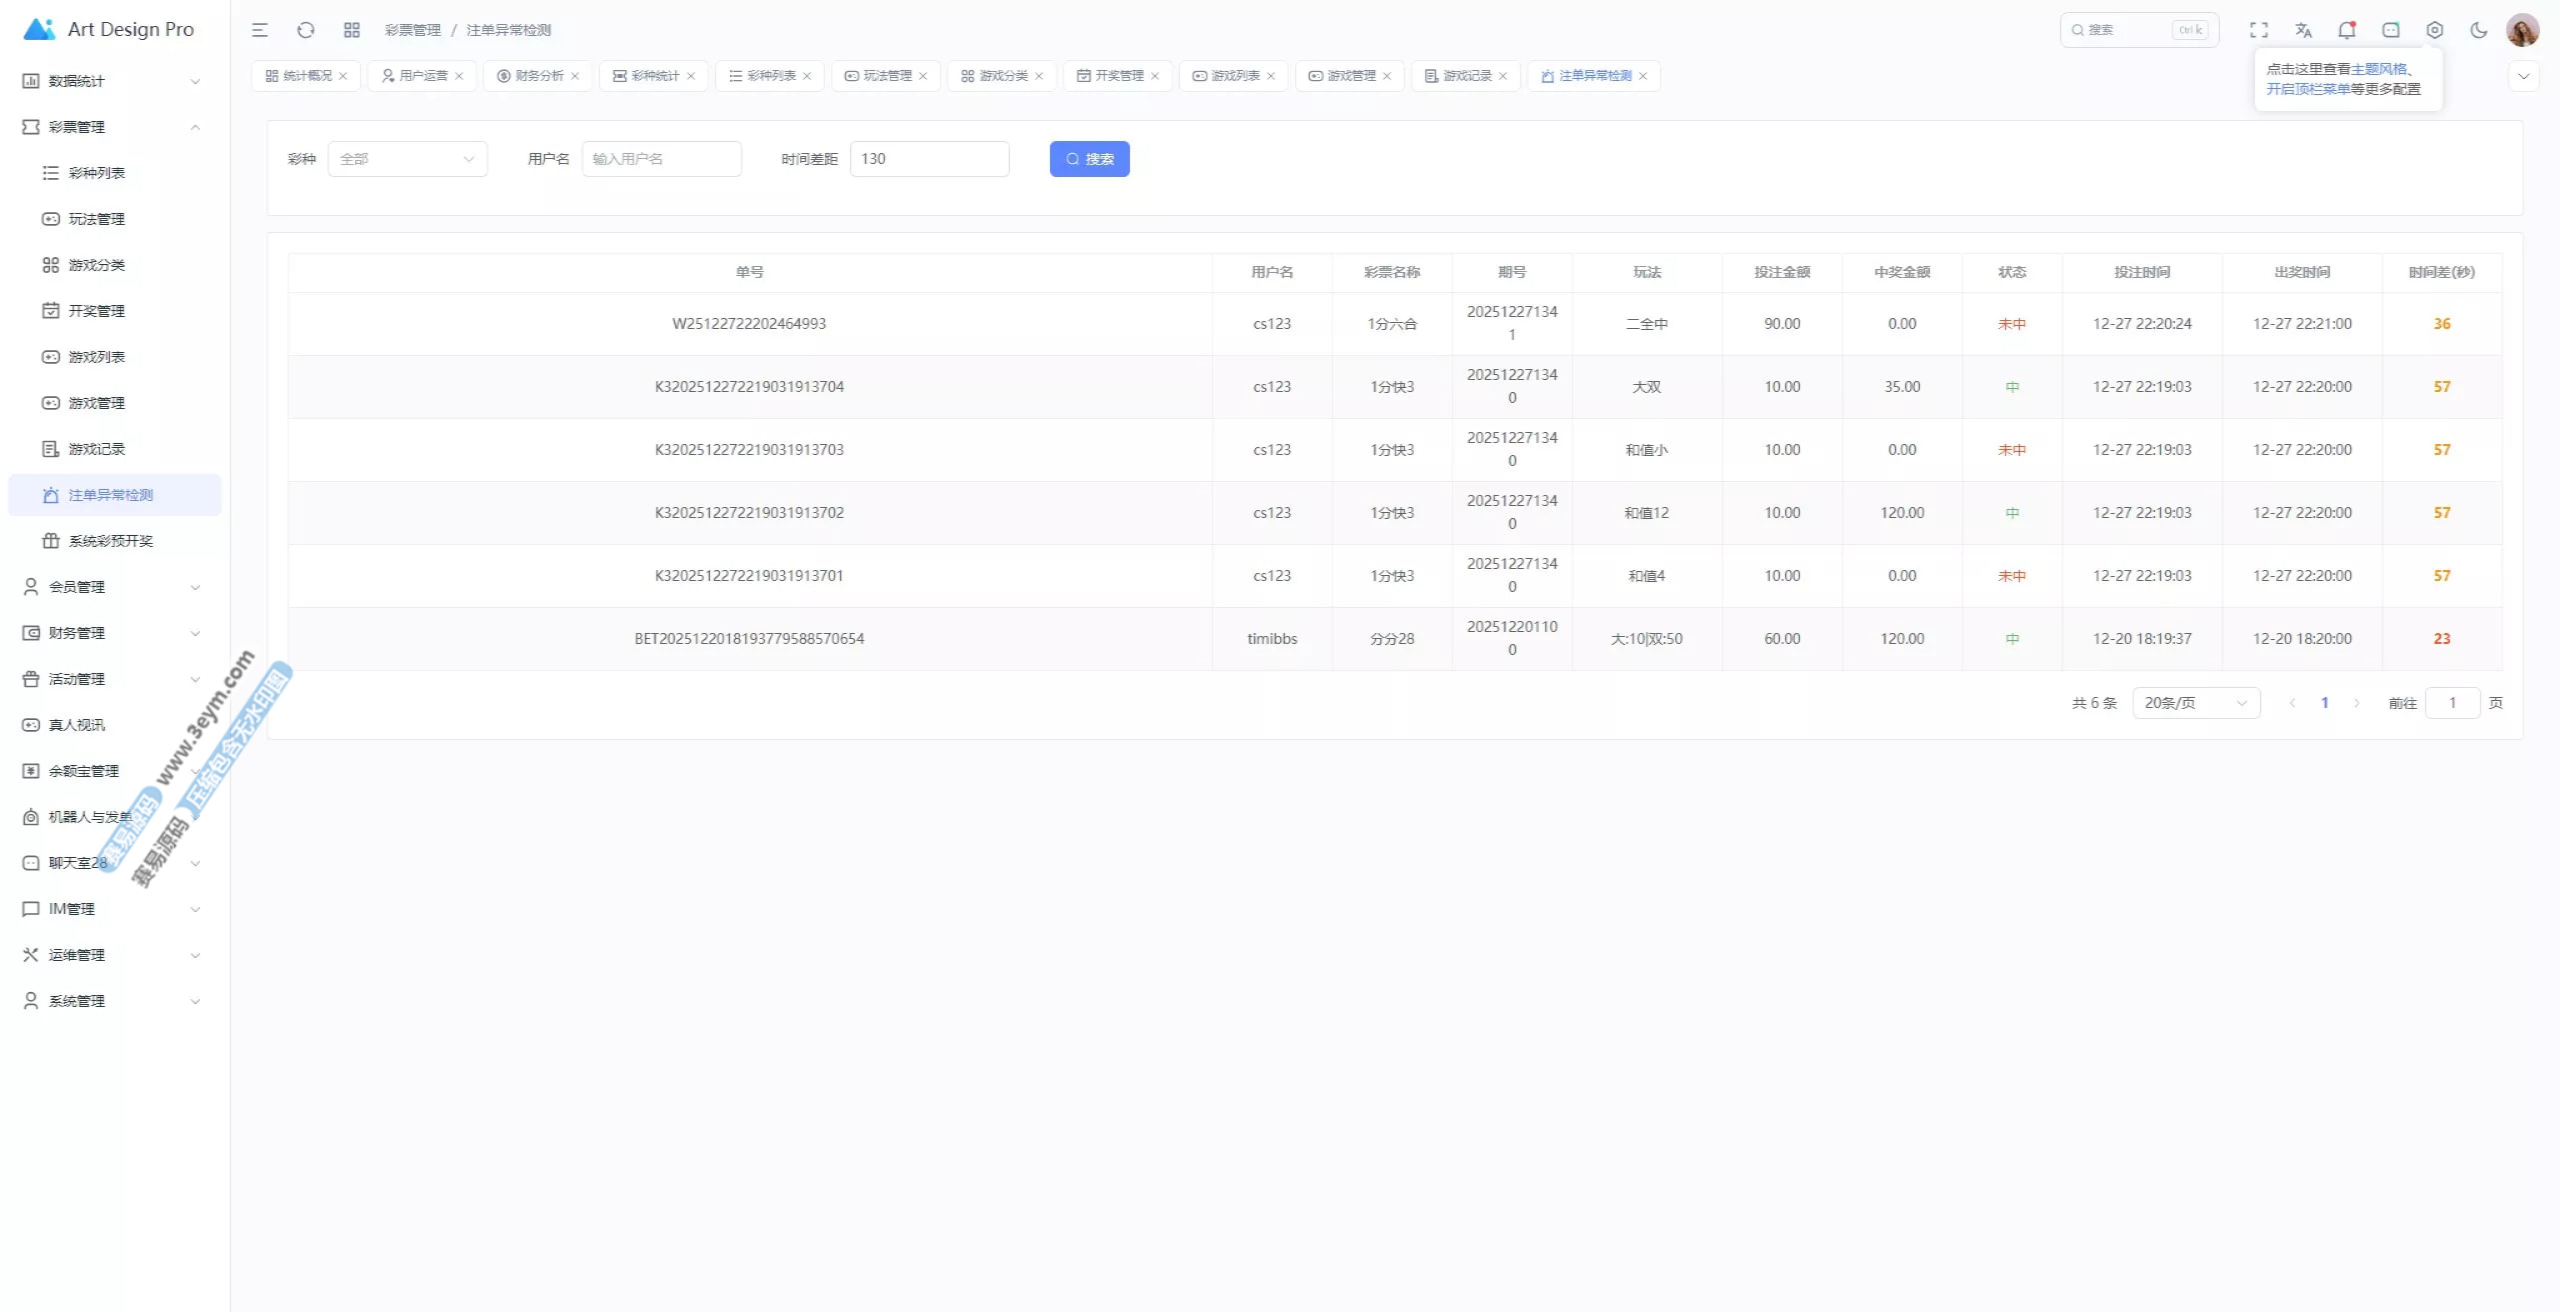Viewport: 2560px width, 1312px height.
Task: Click the 主题风格 link in the tooltip
Action: point(2378,69)
